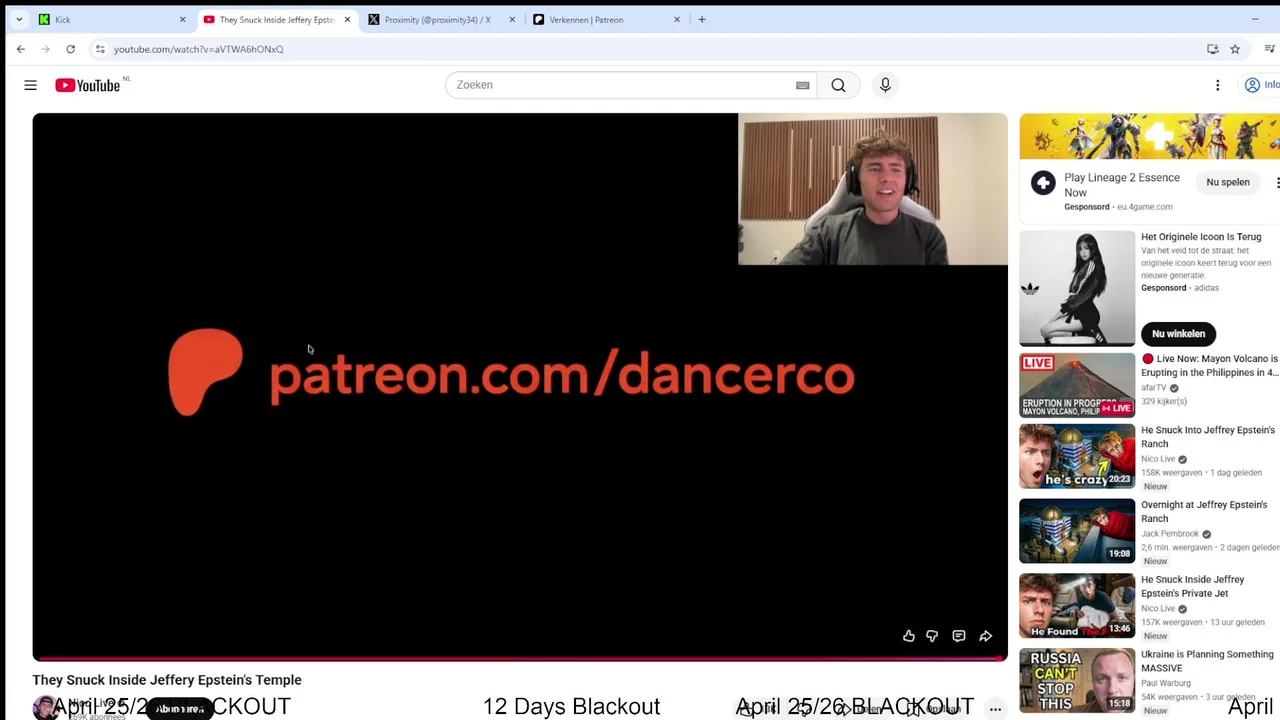The width and height of the screenshot is (1280, 720).
Task: Click the afarTV channel name
Action: [1154, 388]
